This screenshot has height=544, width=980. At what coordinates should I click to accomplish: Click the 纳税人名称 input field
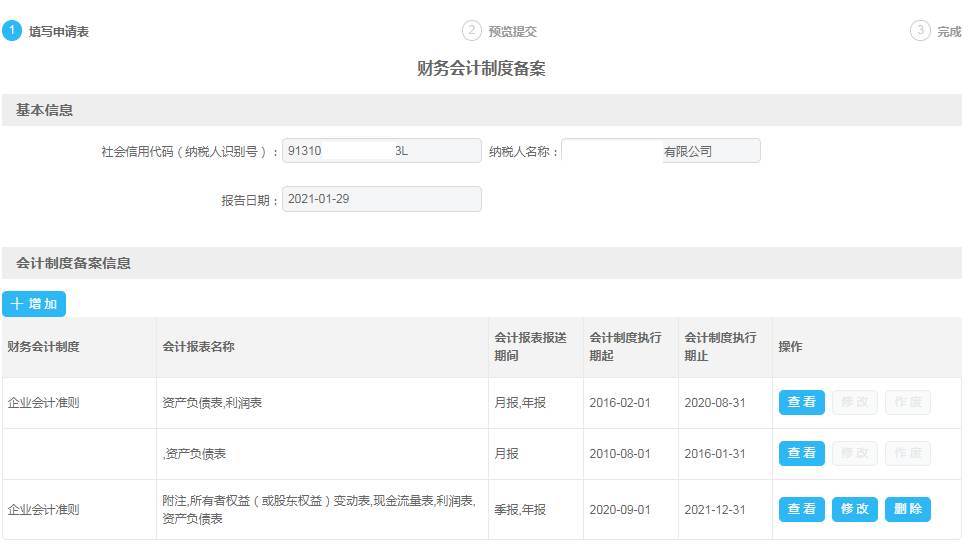661,151
